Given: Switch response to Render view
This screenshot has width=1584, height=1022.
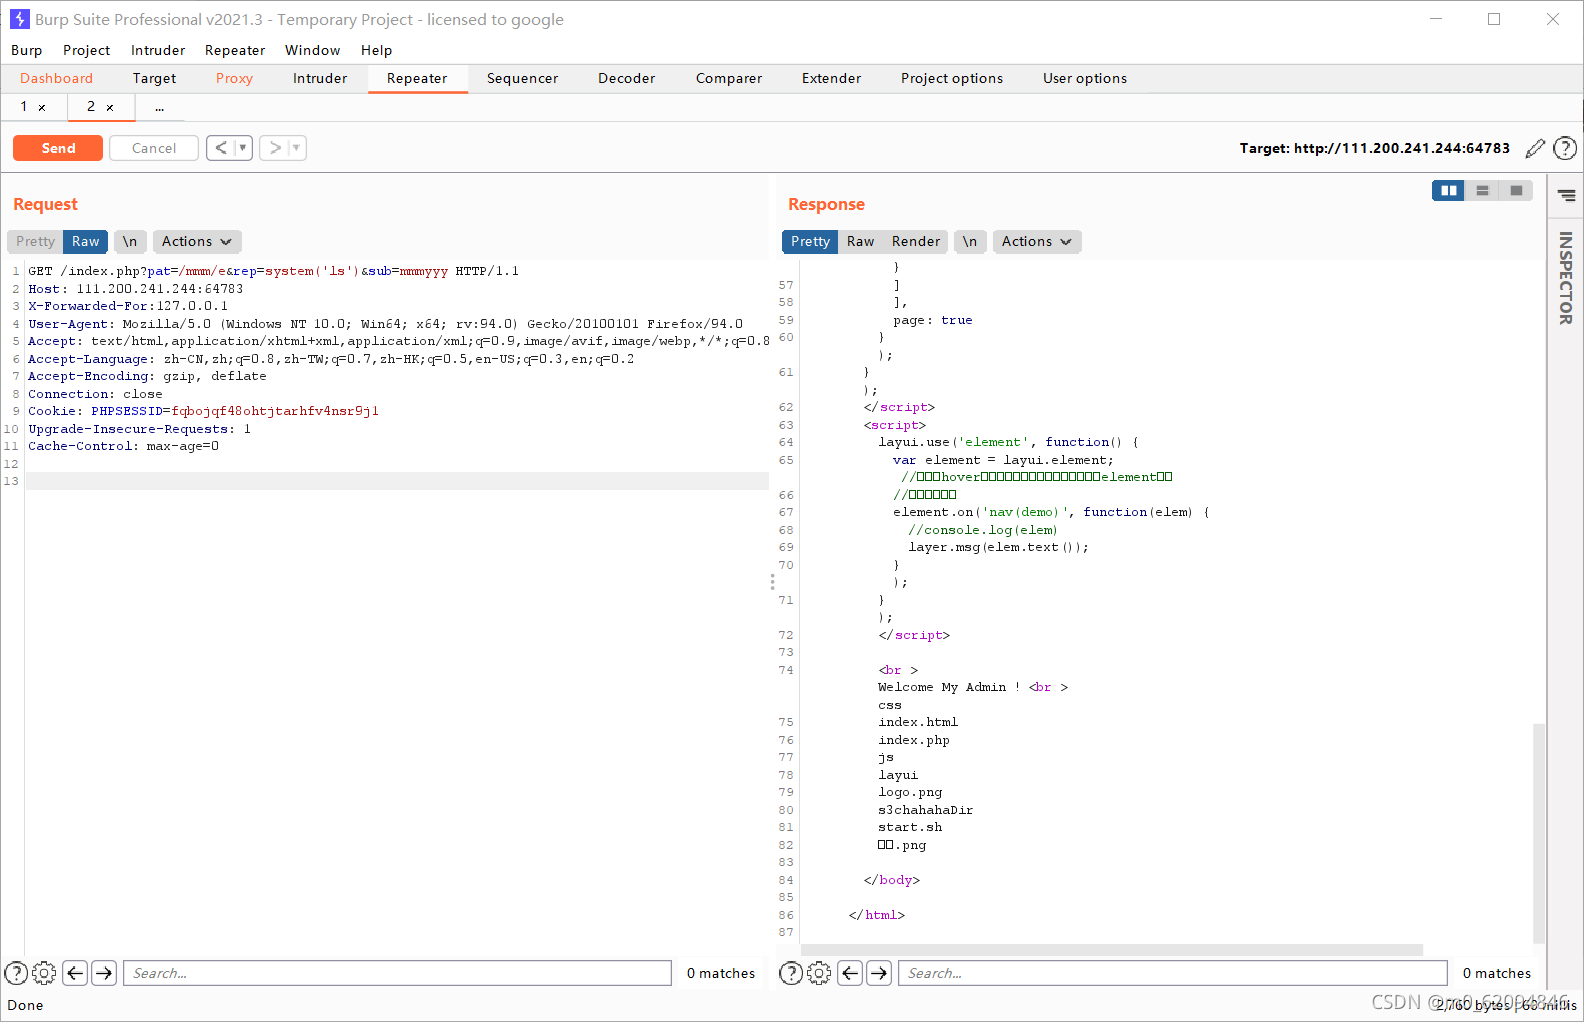Looking at the screenshot, I should pyautogui.click(x=916, y=241).
